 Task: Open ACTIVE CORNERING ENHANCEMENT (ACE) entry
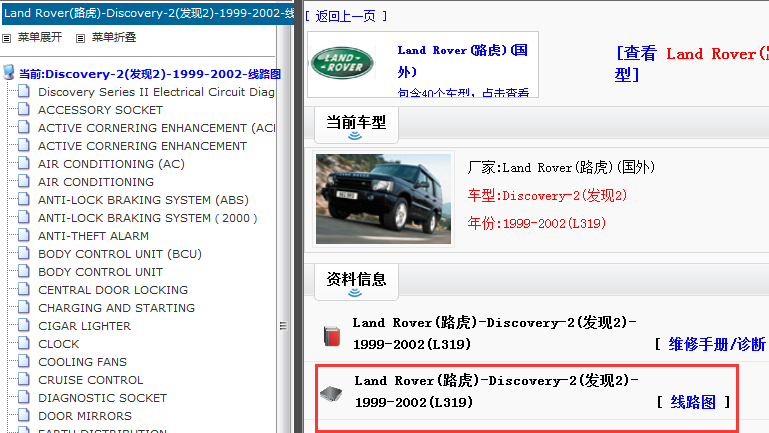pos(156,128)
